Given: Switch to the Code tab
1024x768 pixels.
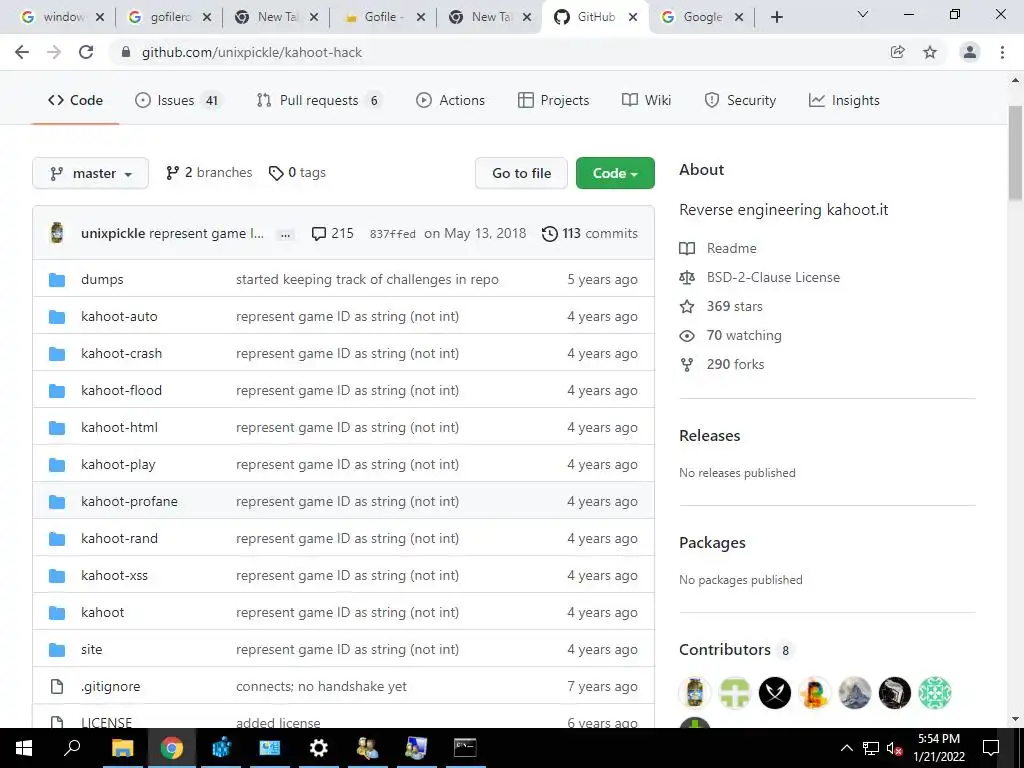Looking at the screenshot, I should coord(75,100).
